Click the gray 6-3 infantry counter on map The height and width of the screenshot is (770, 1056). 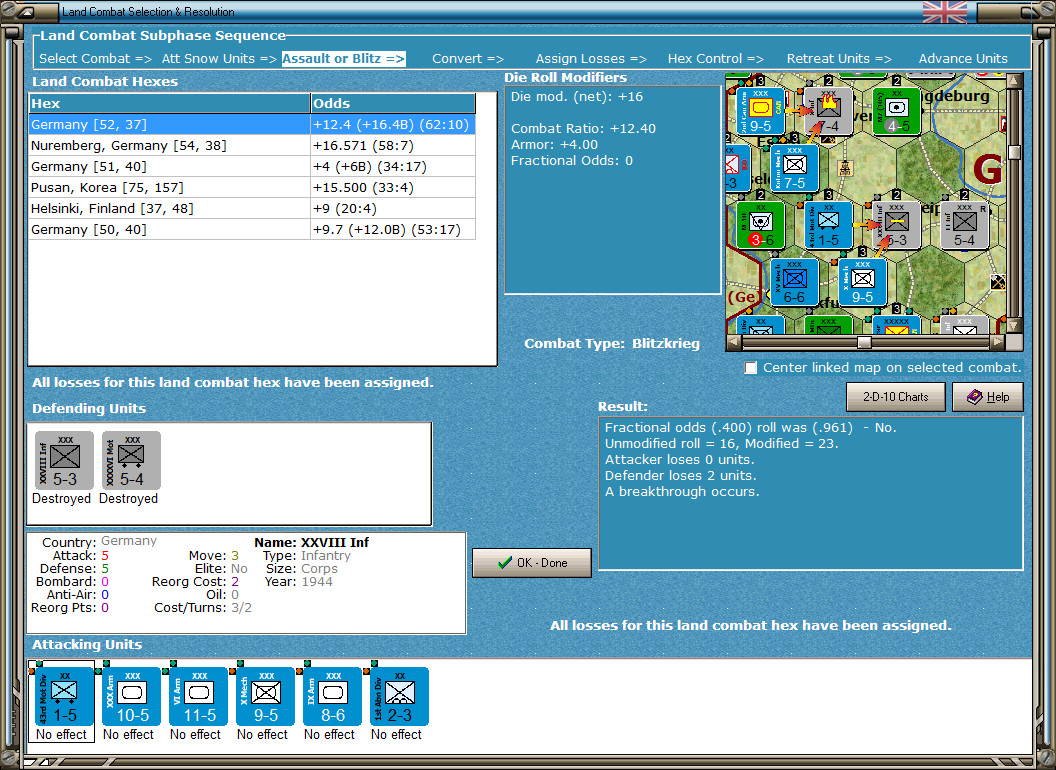click(896, 225)
